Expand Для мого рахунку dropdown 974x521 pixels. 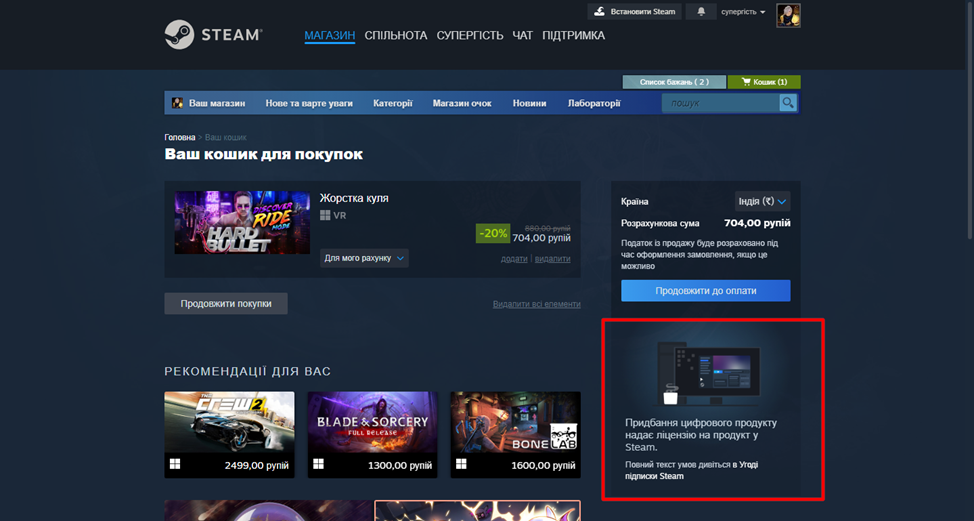pyautogui.click(x=364, y=258)
